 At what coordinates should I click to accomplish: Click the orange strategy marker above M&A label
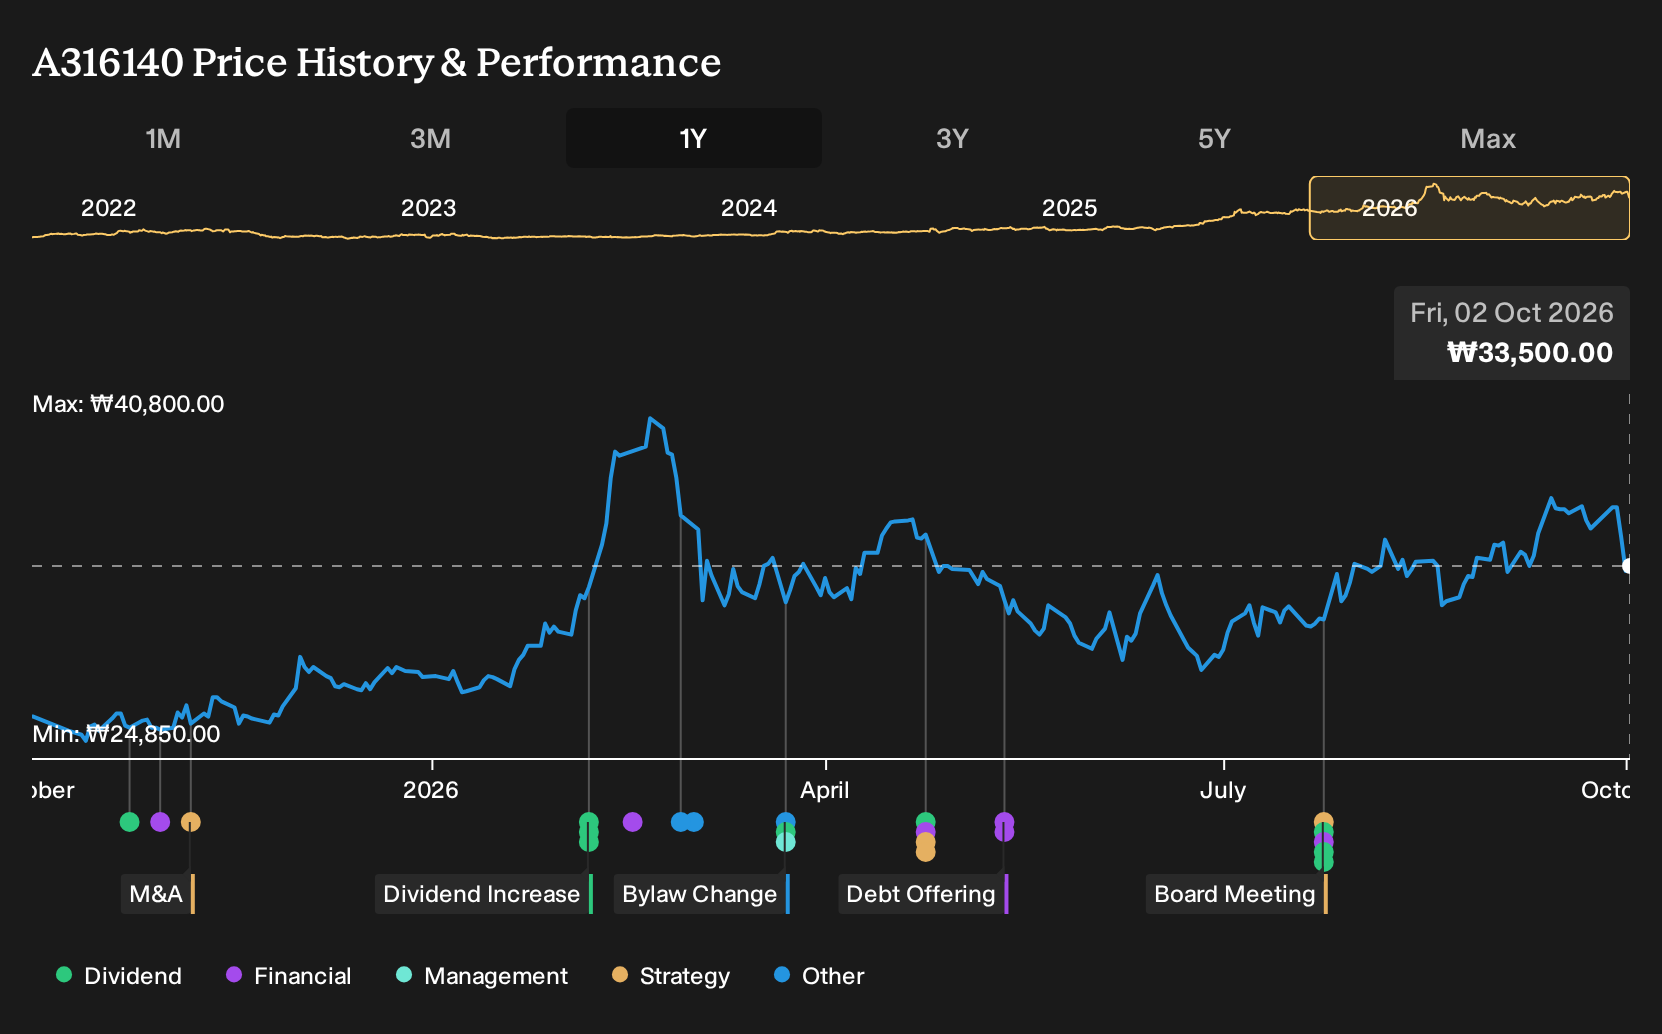(191, 822)
